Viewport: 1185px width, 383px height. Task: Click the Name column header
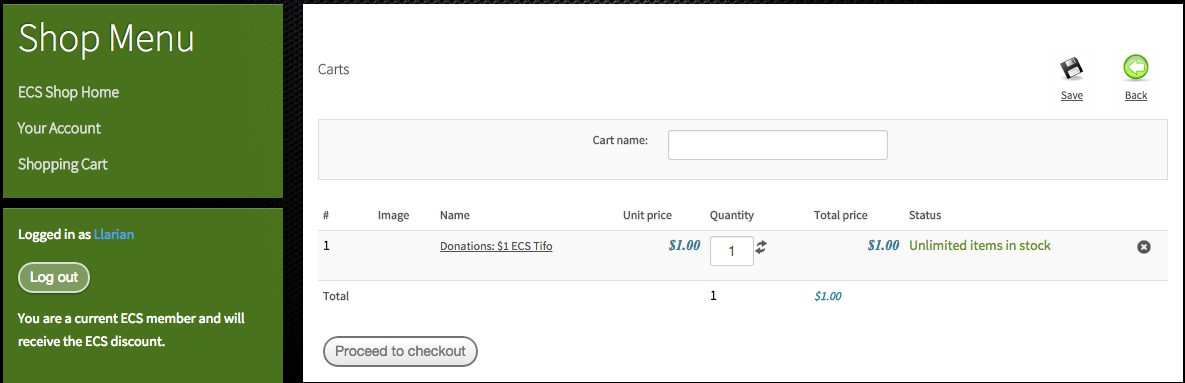pos(454,215)
